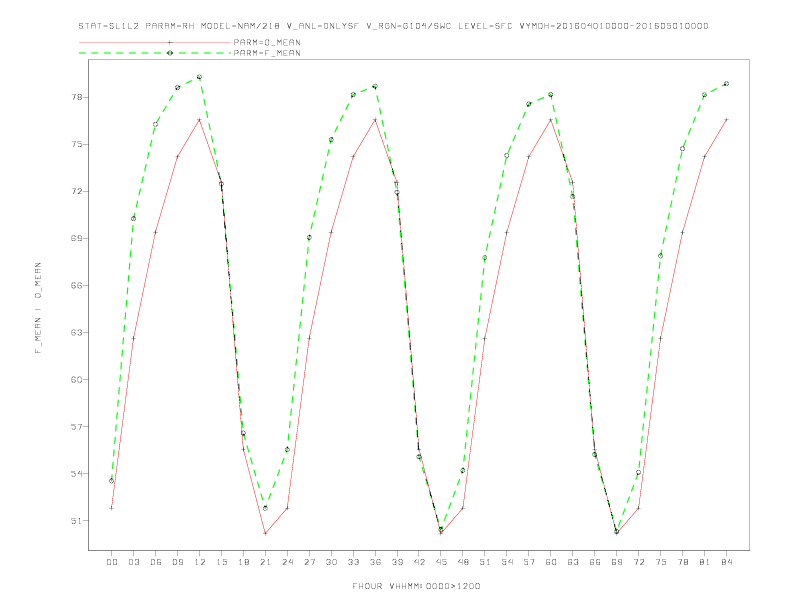792x612 pixels.
Task: Click the green dashed legend line for F_MEAN
Action: (155, 53)
